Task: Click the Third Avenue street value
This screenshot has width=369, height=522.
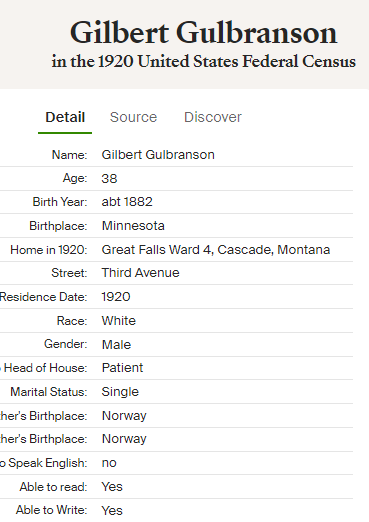Action: pos(140,273)
